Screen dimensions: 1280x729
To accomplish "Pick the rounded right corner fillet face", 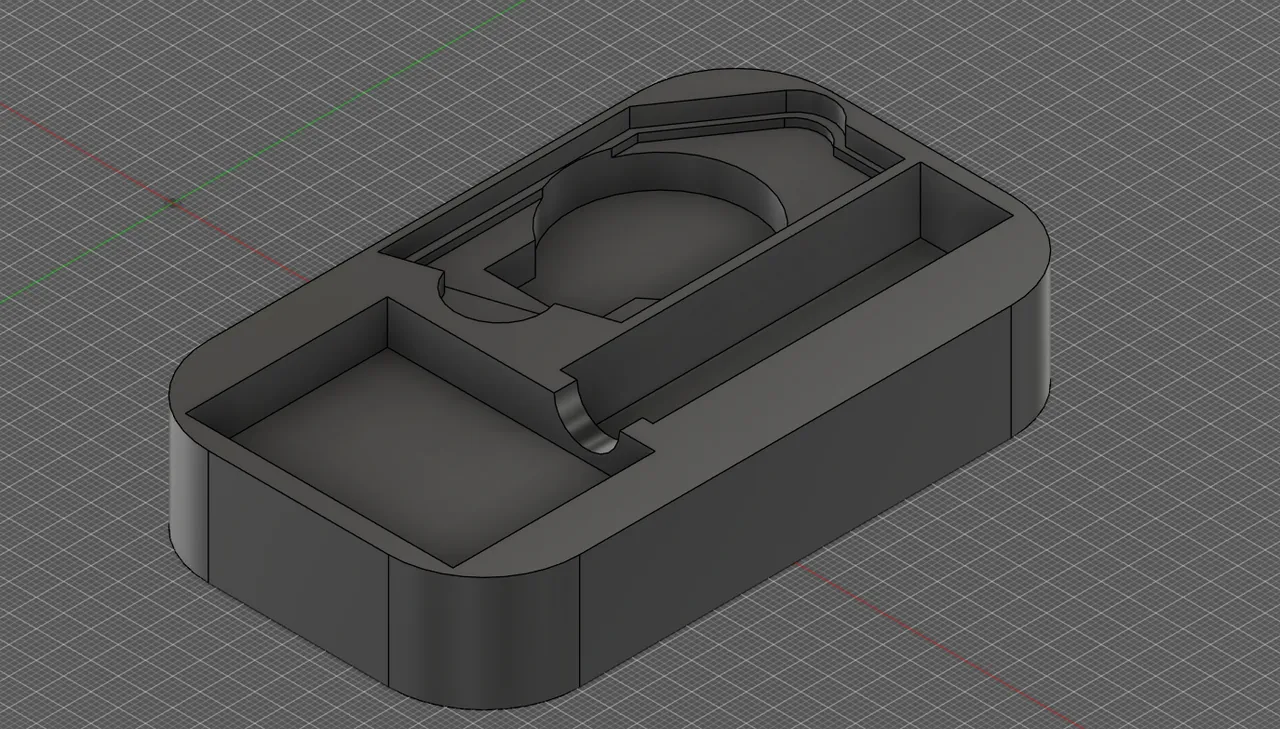I will [x=1032, y=360].
